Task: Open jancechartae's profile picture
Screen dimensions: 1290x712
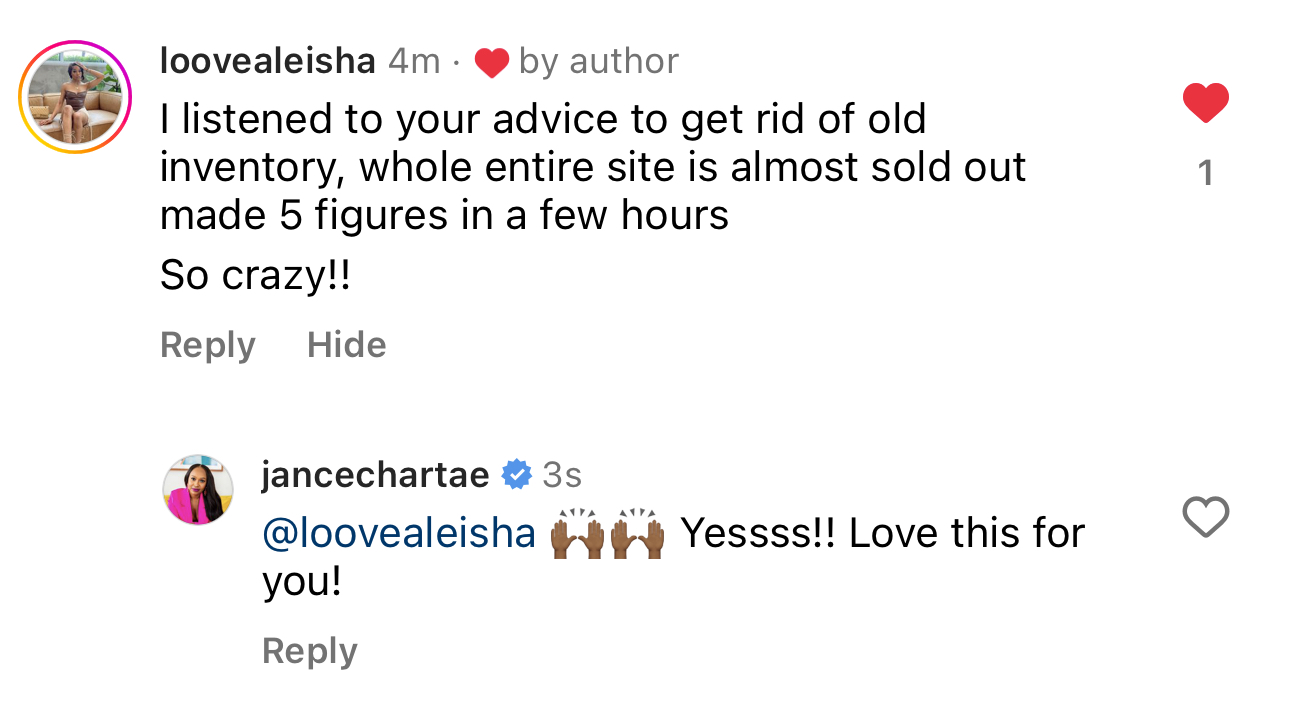Action: coord(198,490)
